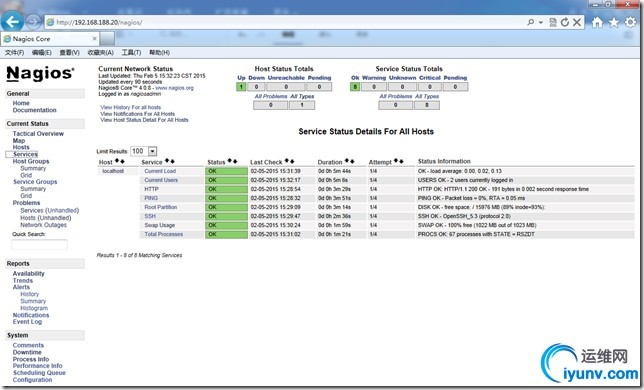
Task: Open Event Log link
Action: [27, 321]
